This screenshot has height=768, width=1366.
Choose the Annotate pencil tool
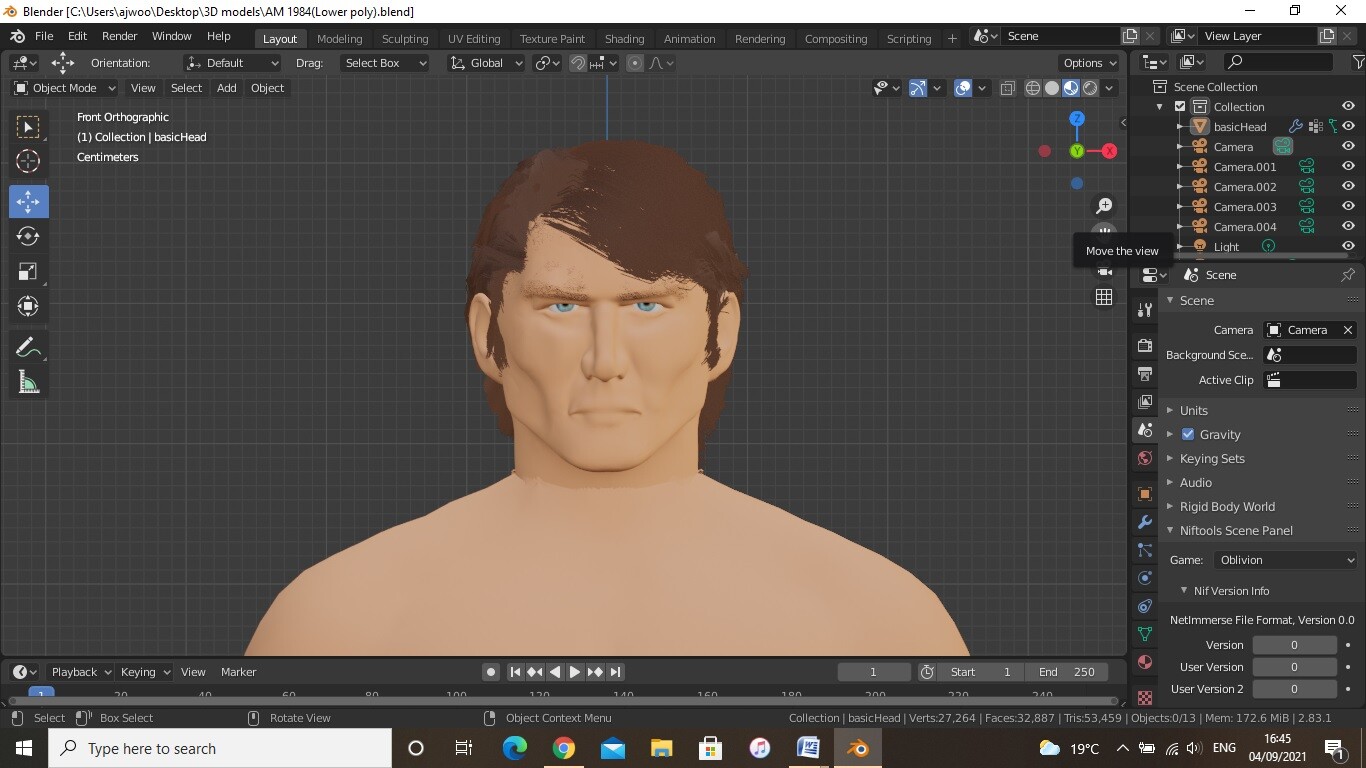click(x=28, y=347)
